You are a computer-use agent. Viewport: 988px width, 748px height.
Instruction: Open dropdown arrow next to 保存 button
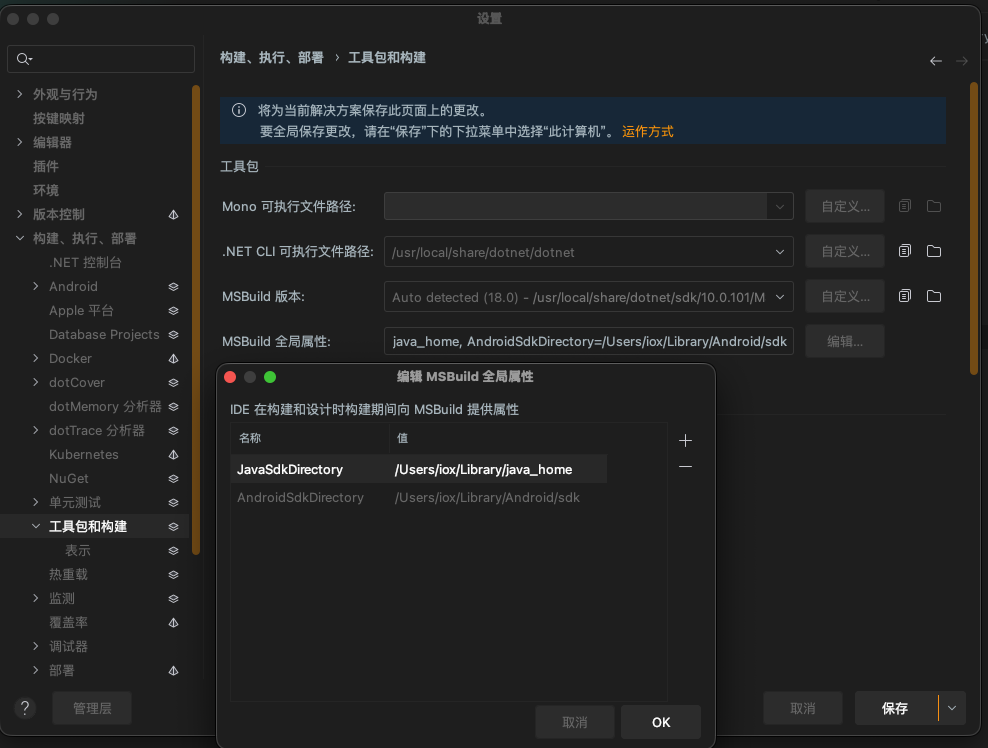click(952, 708)
